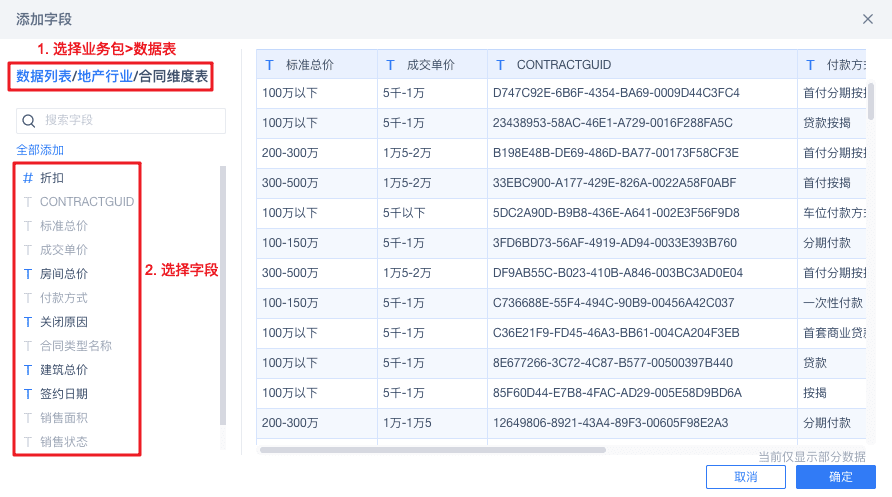
Task: Click the T icon beside 建筑总价
Action: click(x=28, y=369)
